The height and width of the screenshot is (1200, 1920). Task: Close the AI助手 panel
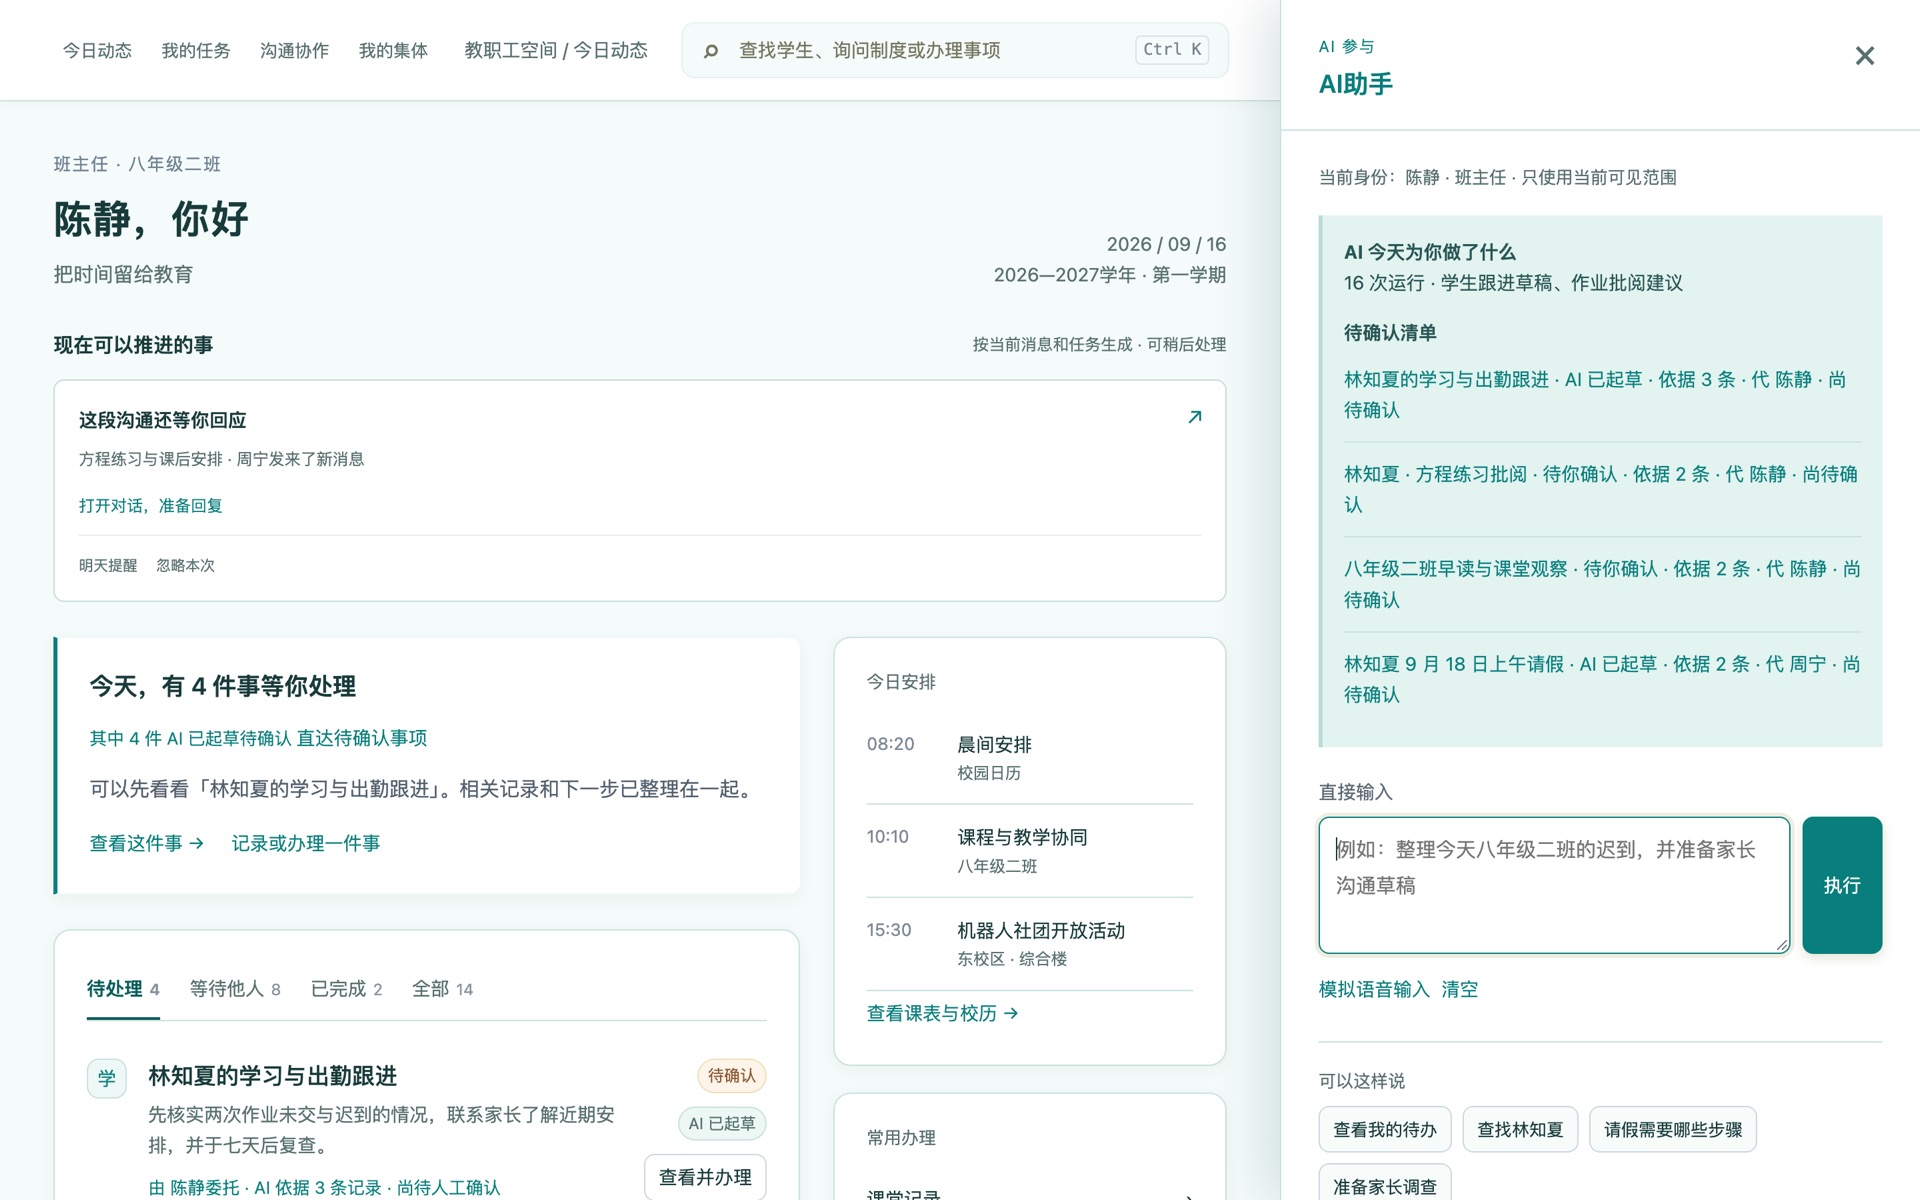click(1864, 56)
